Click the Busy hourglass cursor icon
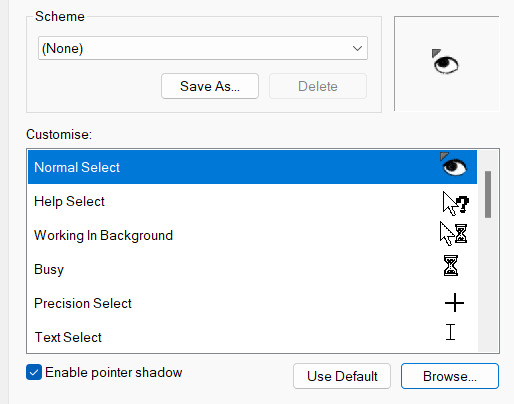This screenshot has height=404, width=514. pos(451,266)
